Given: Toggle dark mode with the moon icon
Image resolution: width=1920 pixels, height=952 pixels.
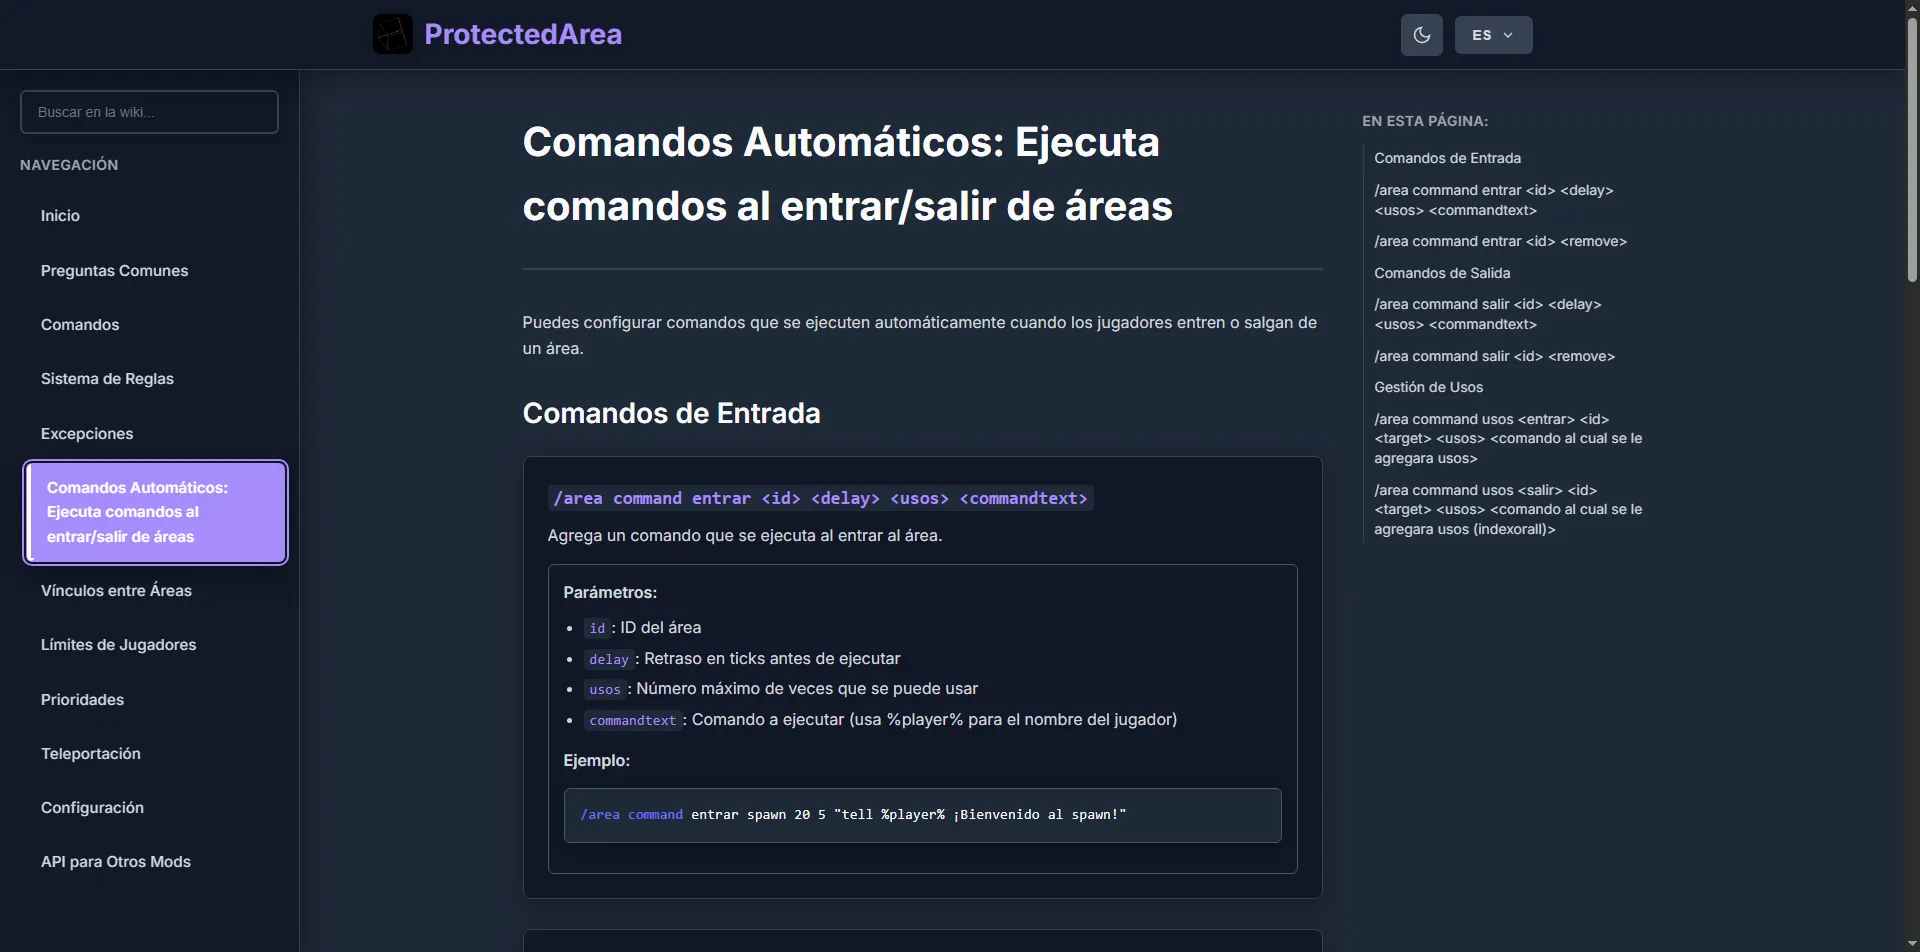Looking at the screenshot, I should pos(1421,34).
